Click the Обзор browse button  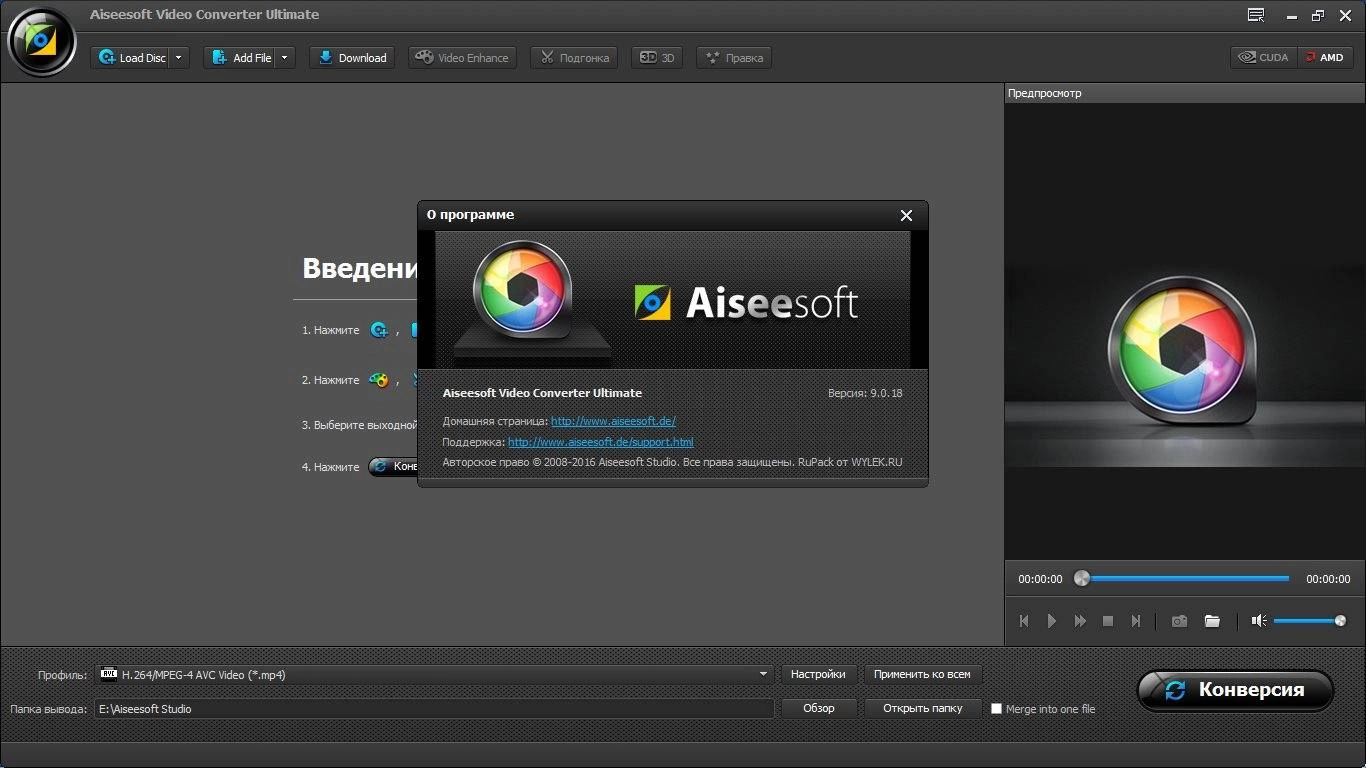pos(818,708)
